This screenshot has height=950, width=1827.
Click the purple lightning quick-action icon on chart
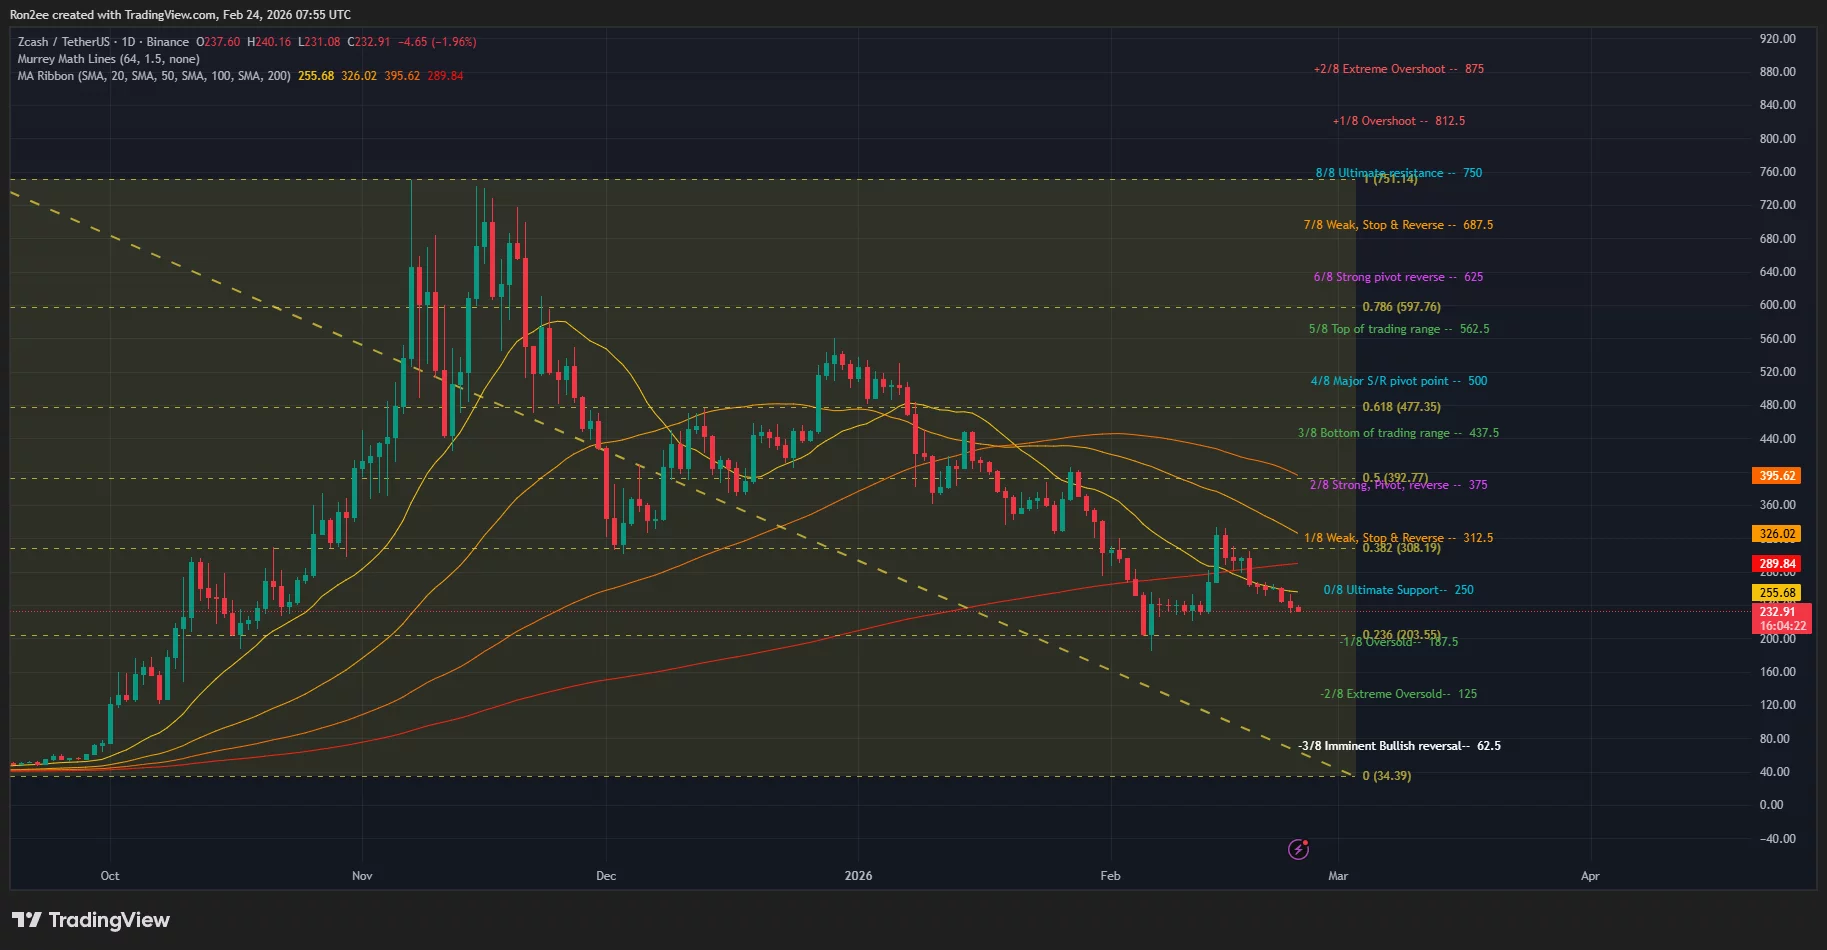pos(1297,849)
